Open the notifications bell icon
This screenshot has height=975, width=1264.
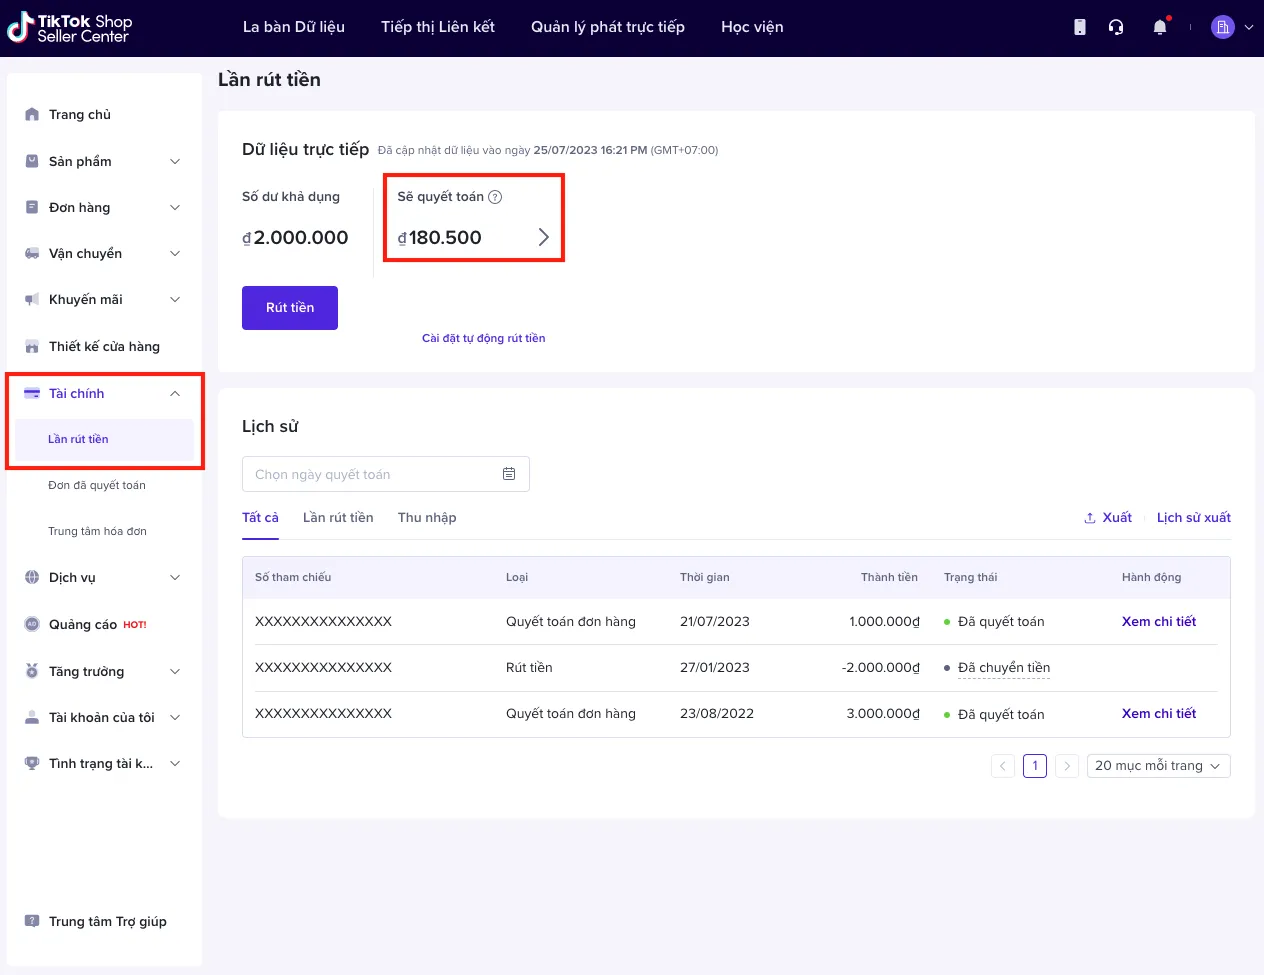point(1160,27)
